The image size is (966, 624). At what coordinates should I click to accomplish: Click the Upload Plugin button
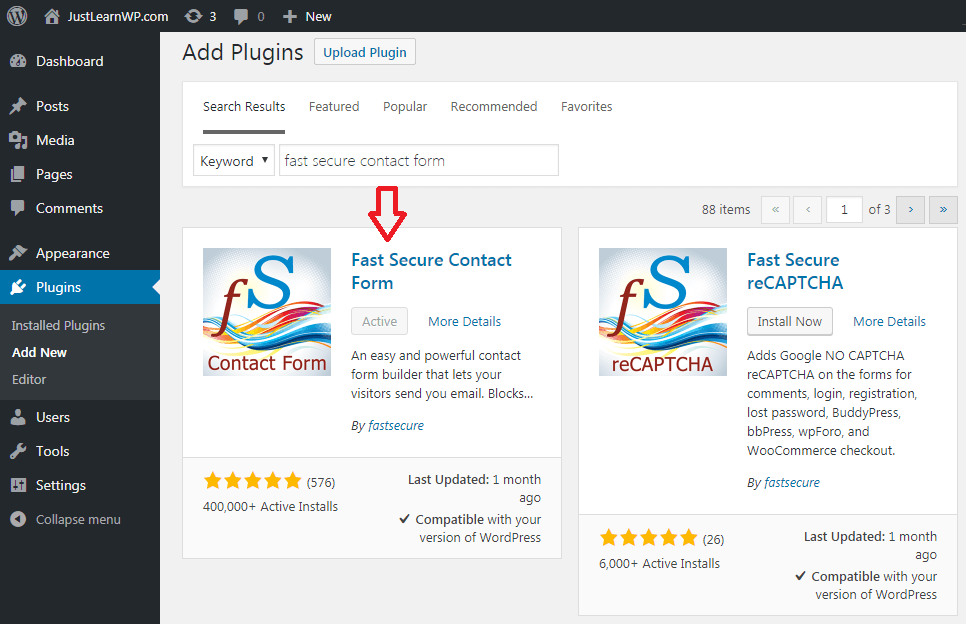365,52
